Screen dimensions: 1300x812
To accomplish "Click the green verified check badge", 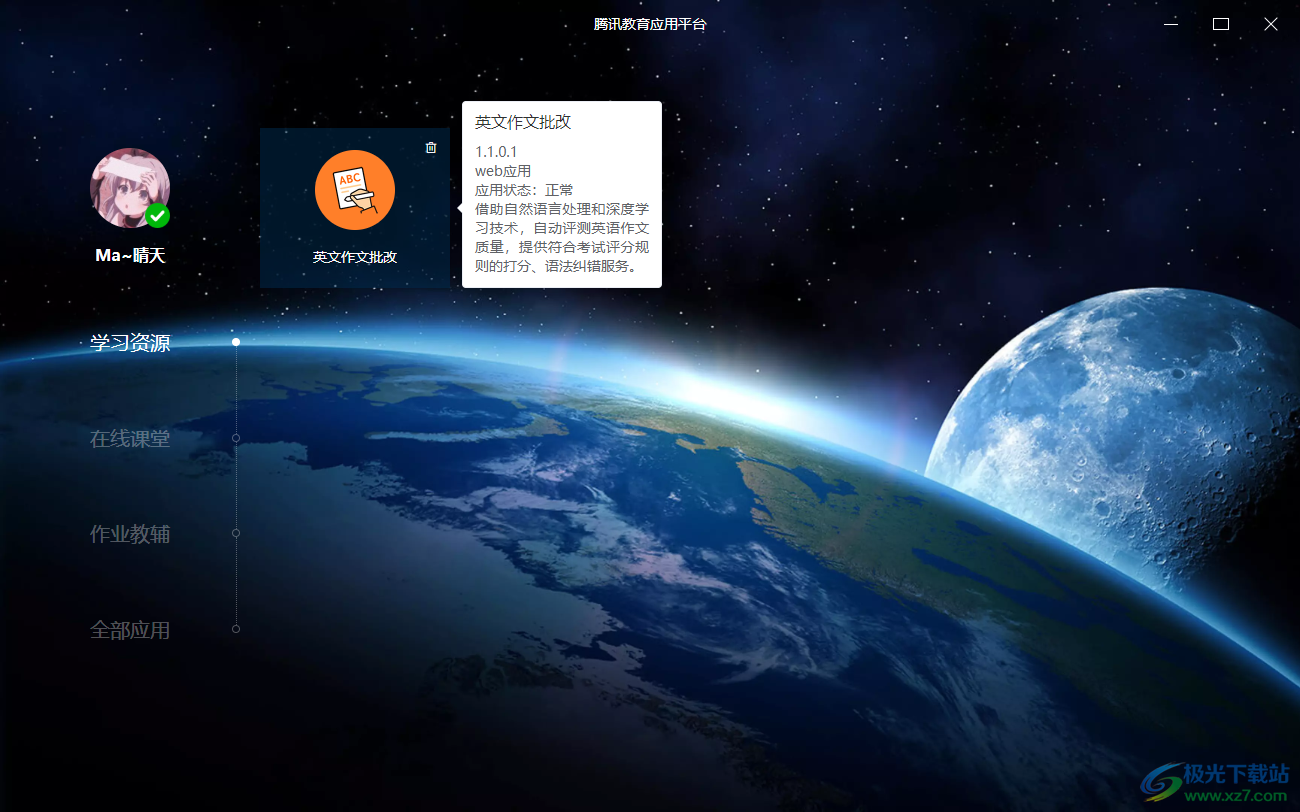I will coord(157,215).
